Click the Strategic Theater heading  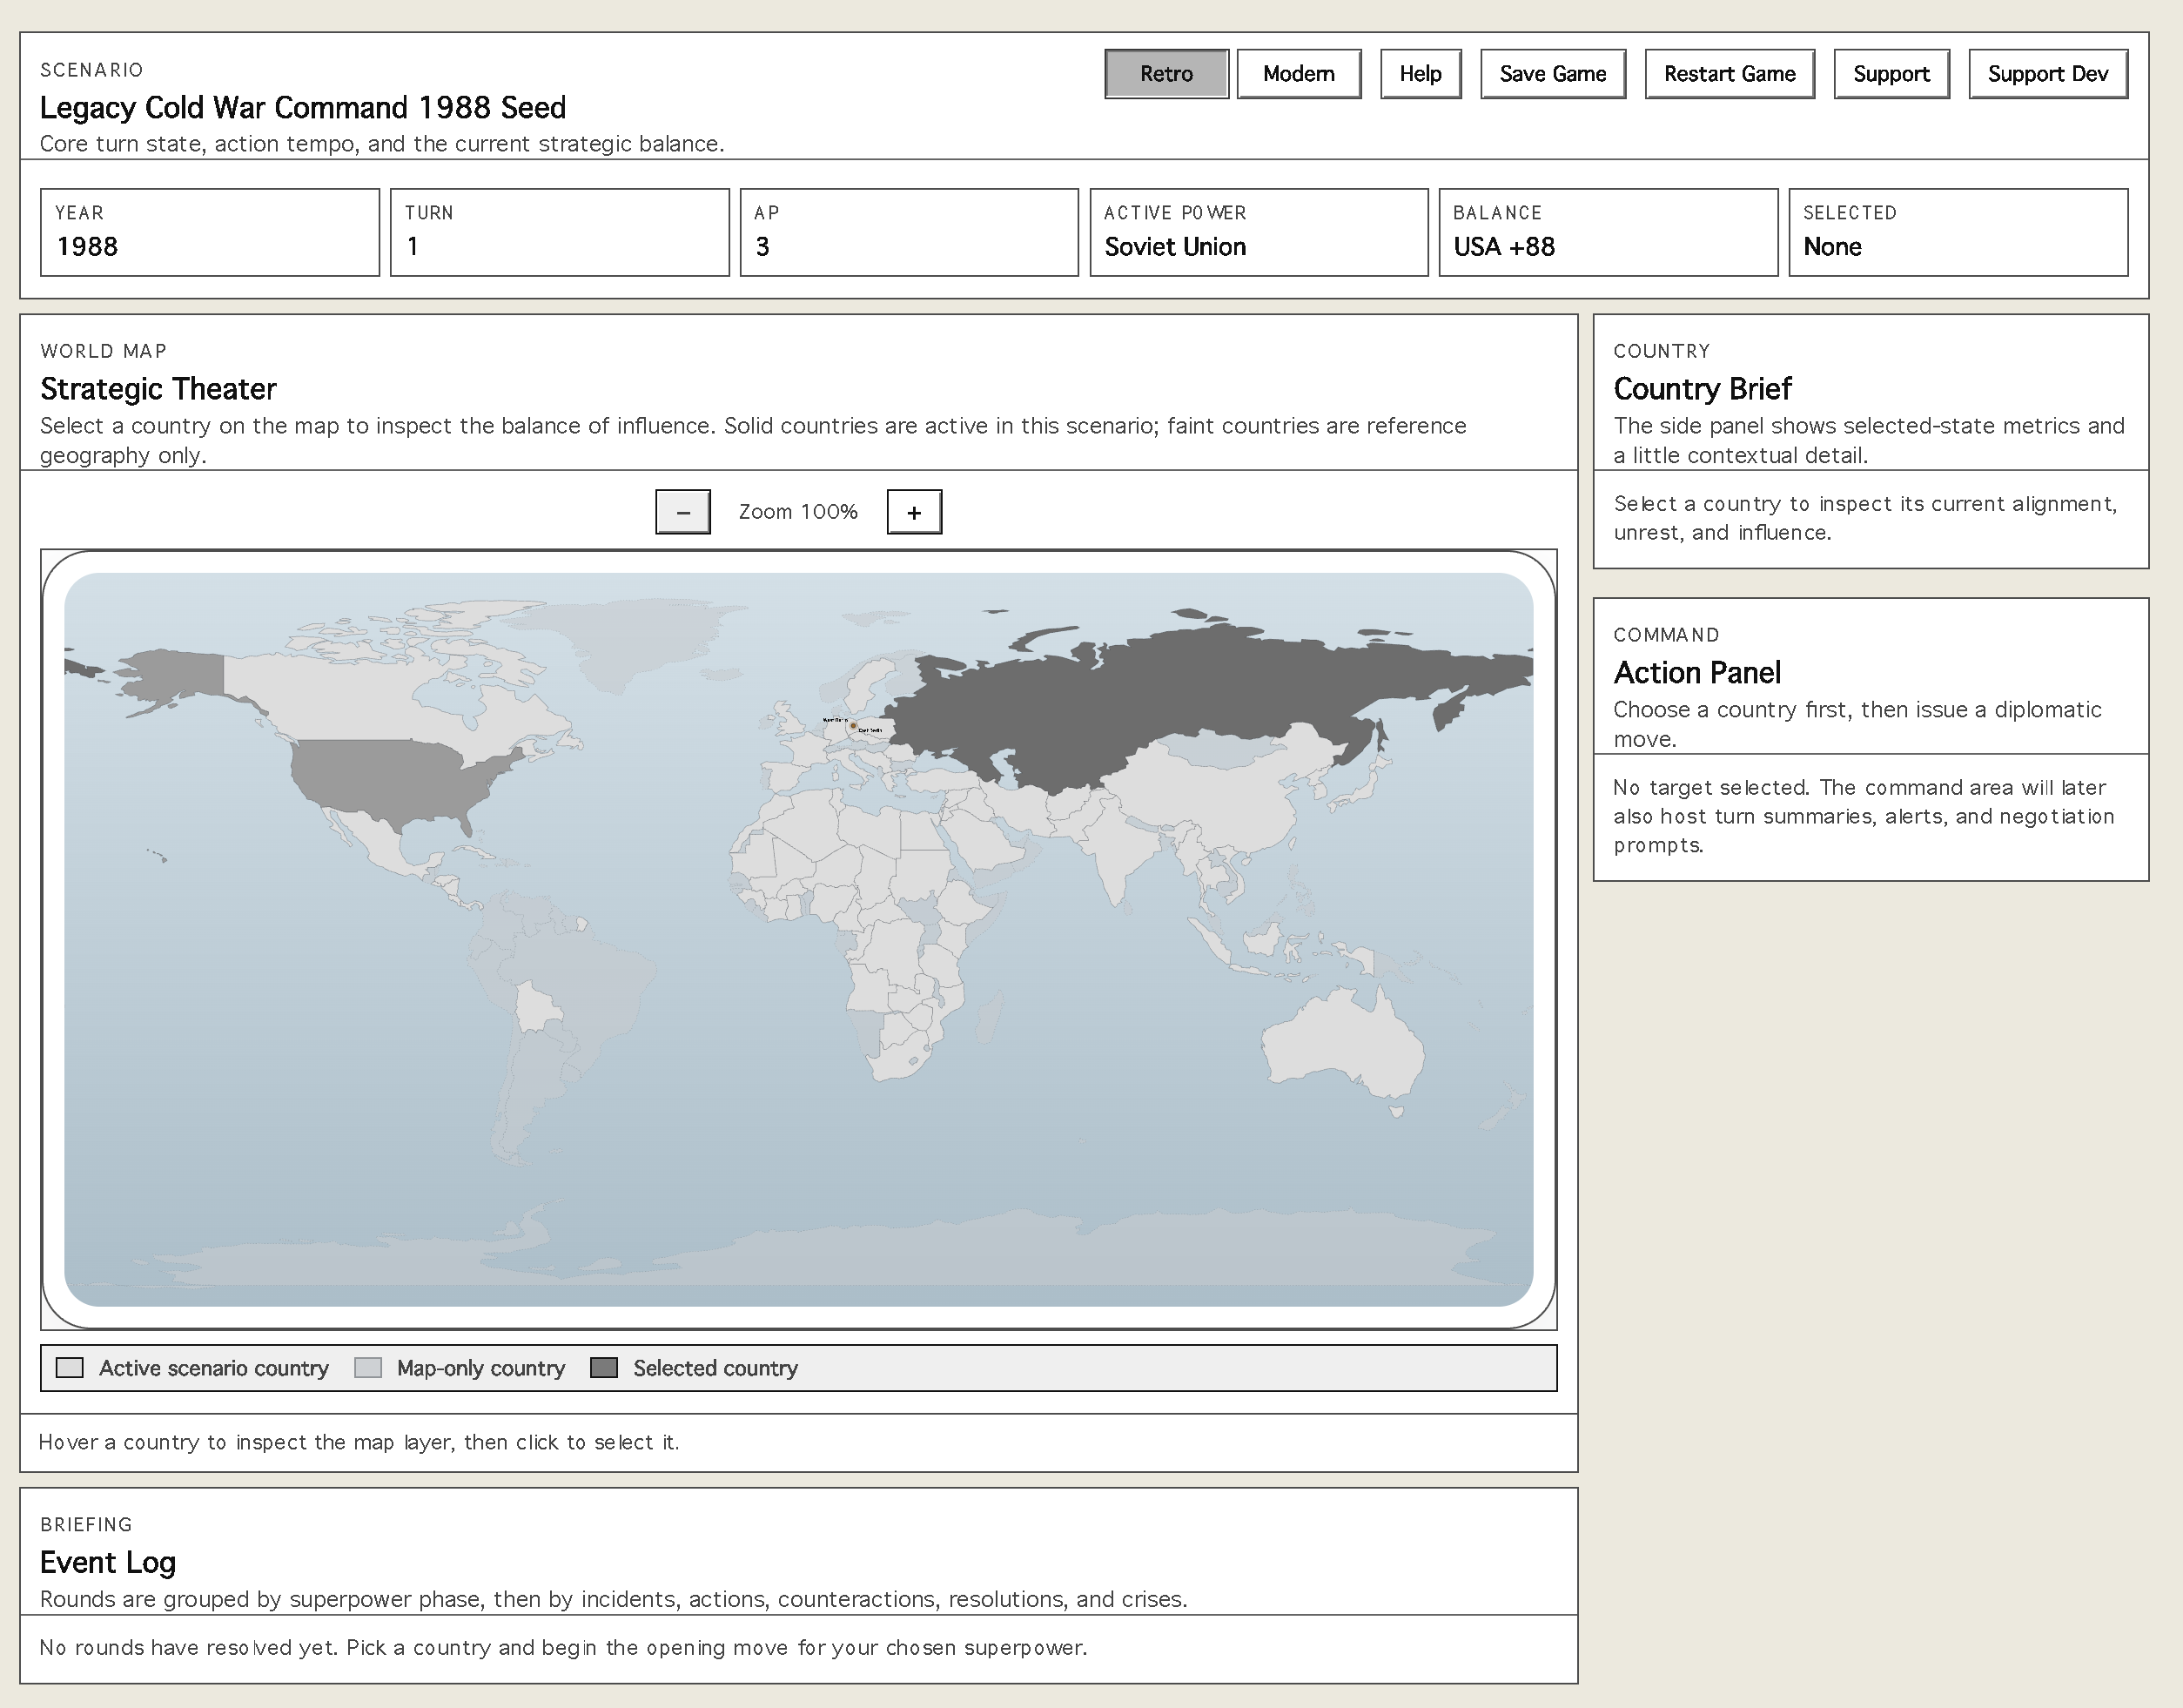[158, 389]
